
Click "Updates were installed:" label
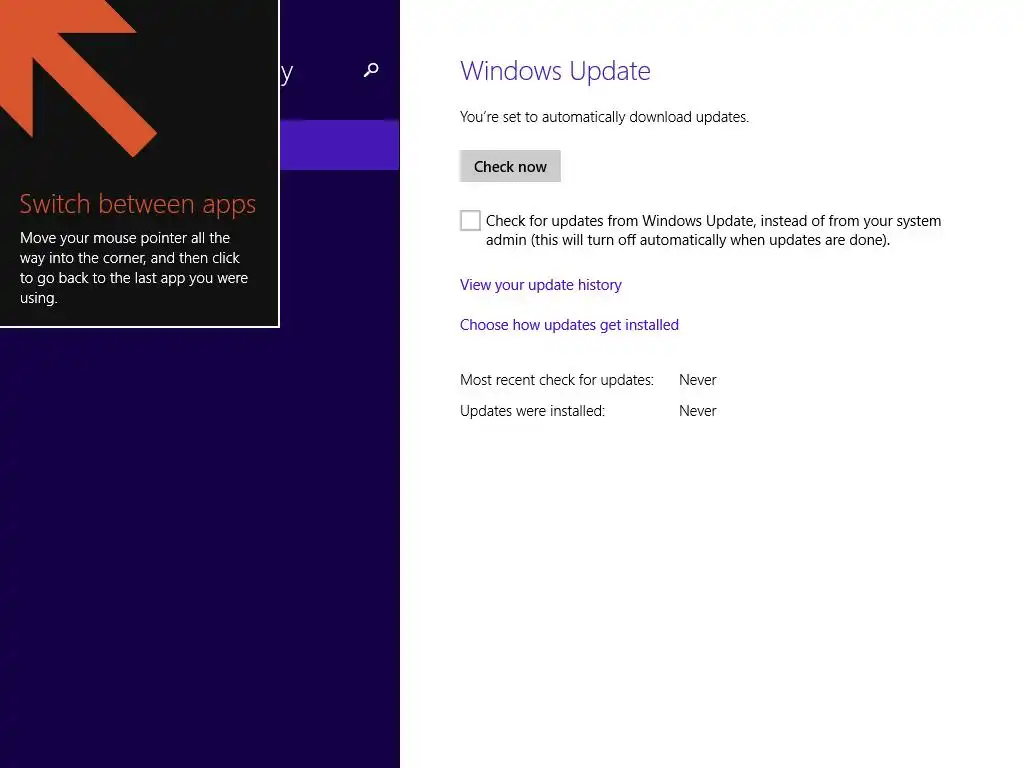(x=532, y=411)
